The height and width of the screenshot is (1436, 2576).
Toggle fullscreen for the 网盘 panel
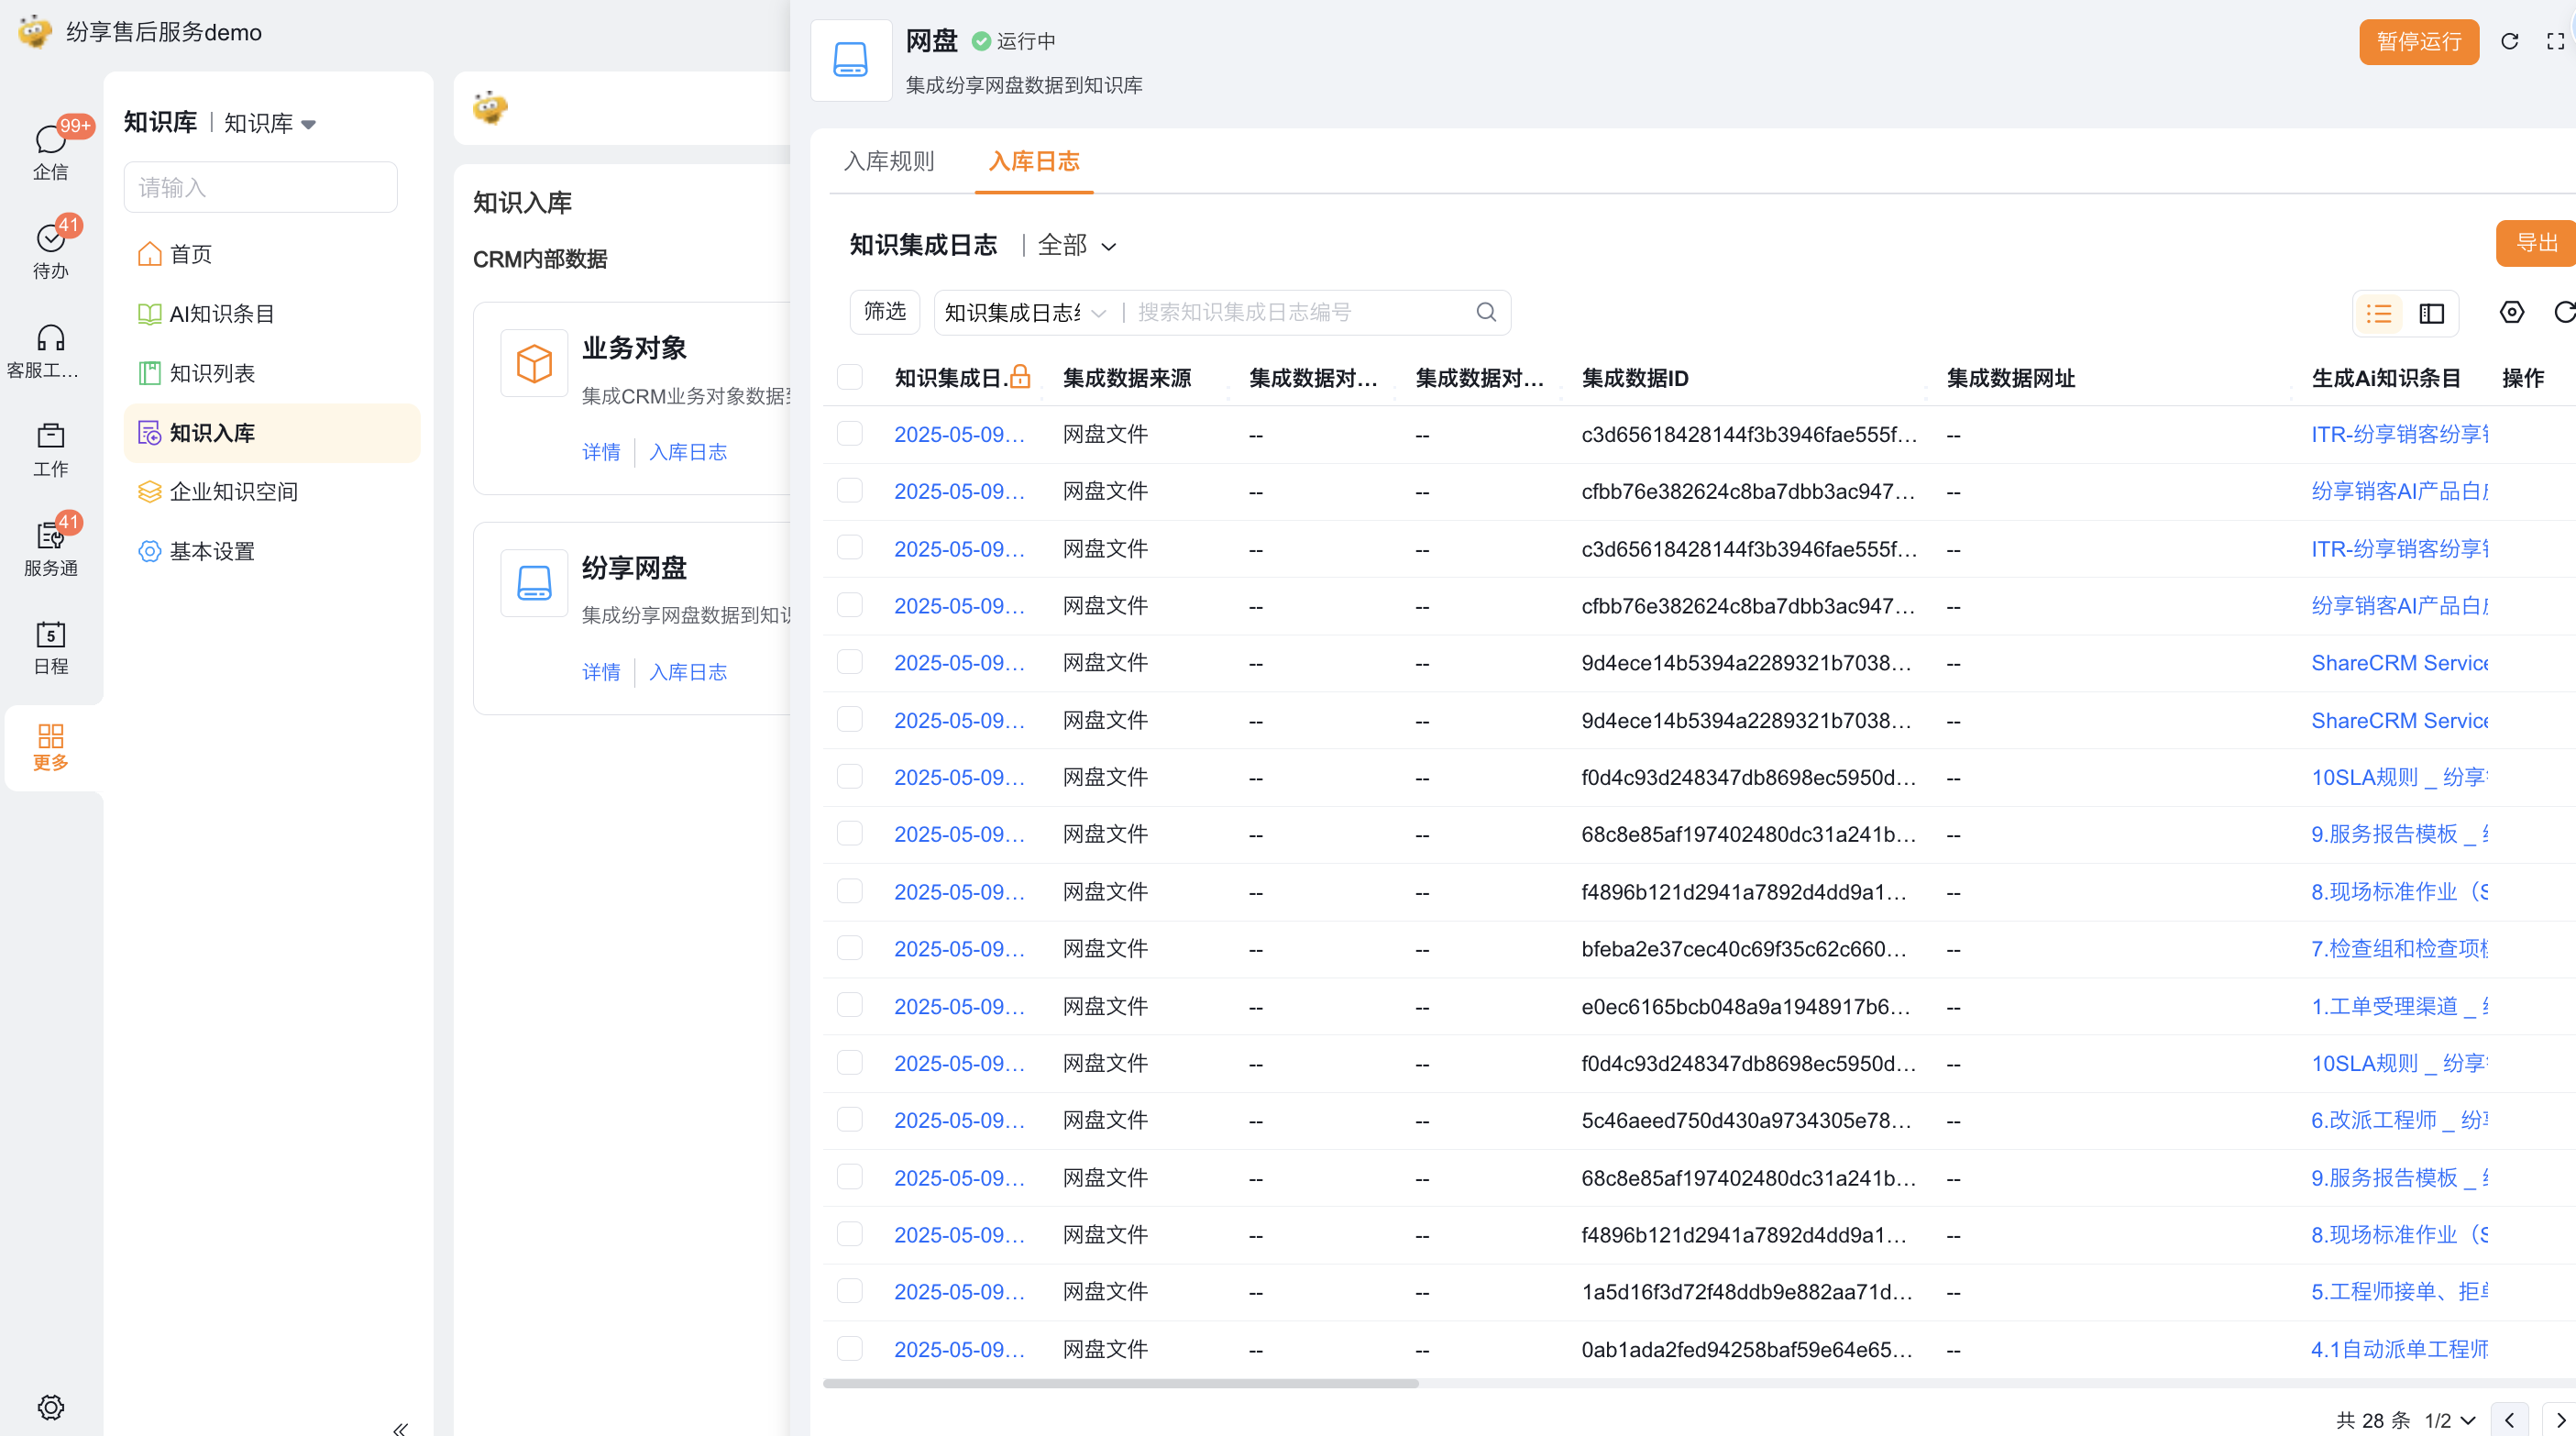[2555, 41]
